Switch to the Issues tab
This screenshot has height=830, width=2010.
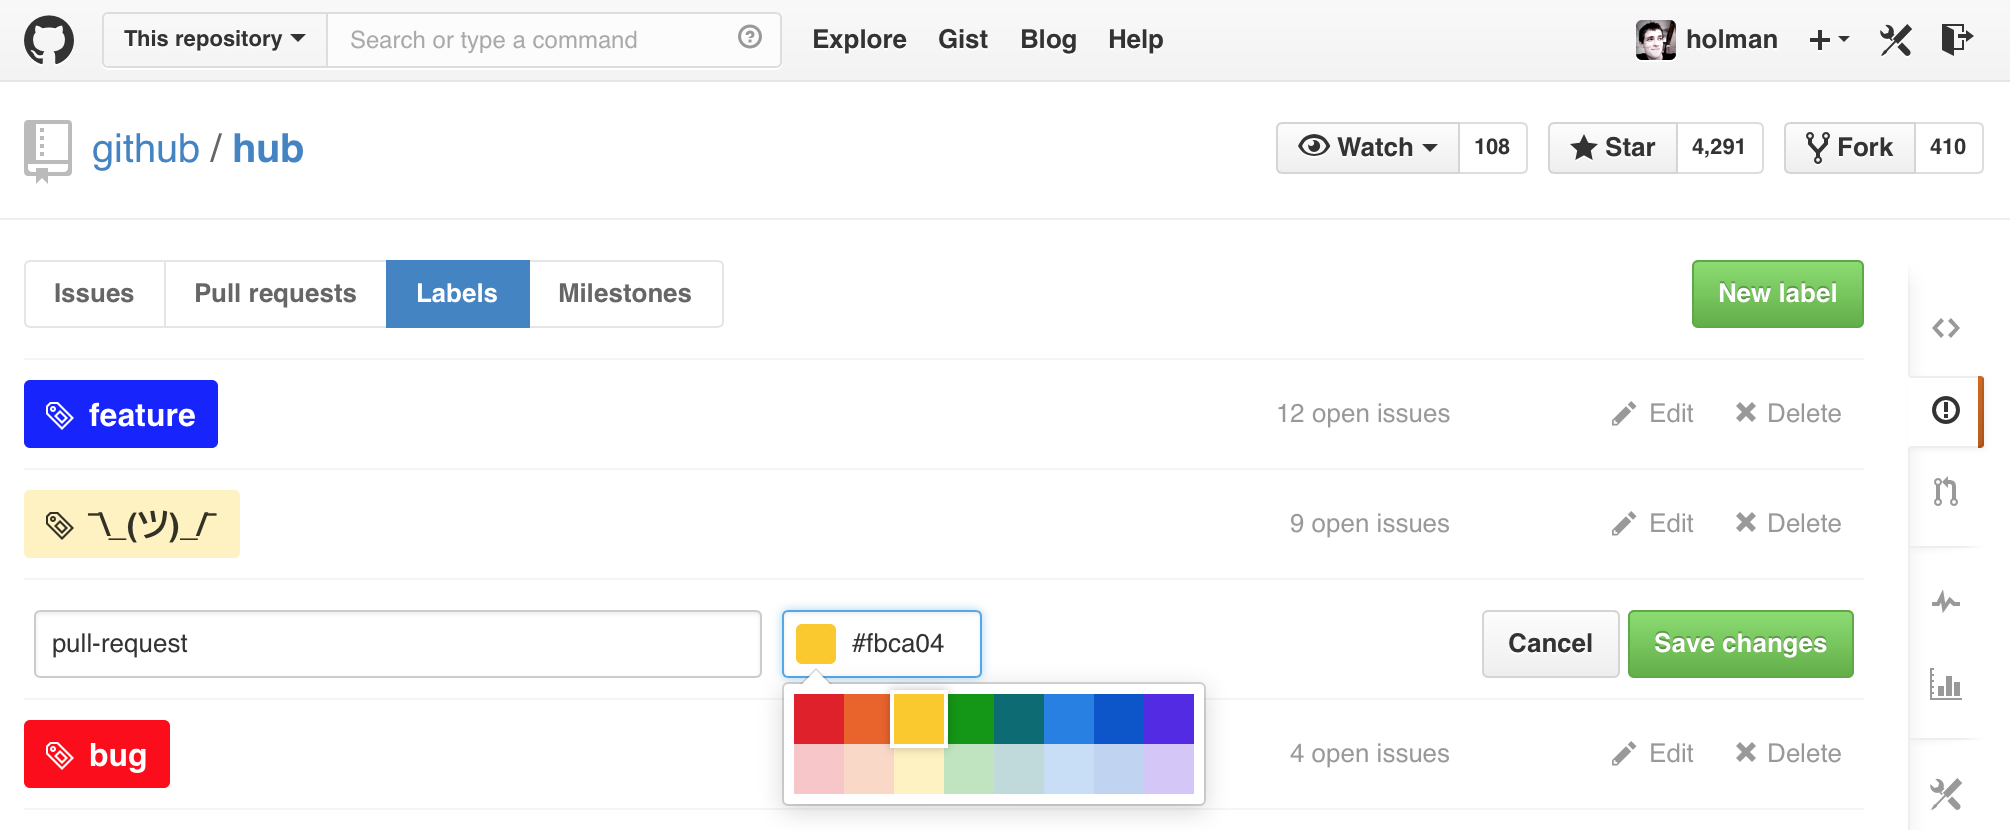94,294
